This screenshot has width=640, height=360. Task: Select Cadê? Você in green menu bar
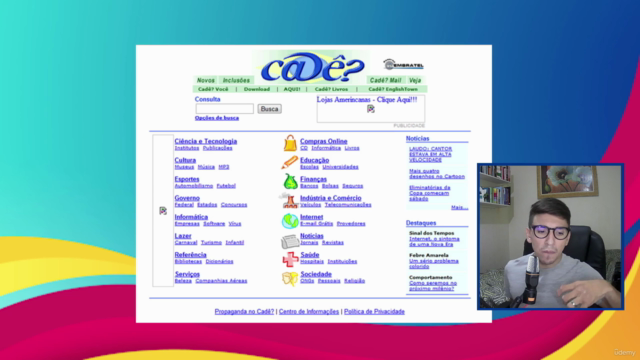[213, 89]
